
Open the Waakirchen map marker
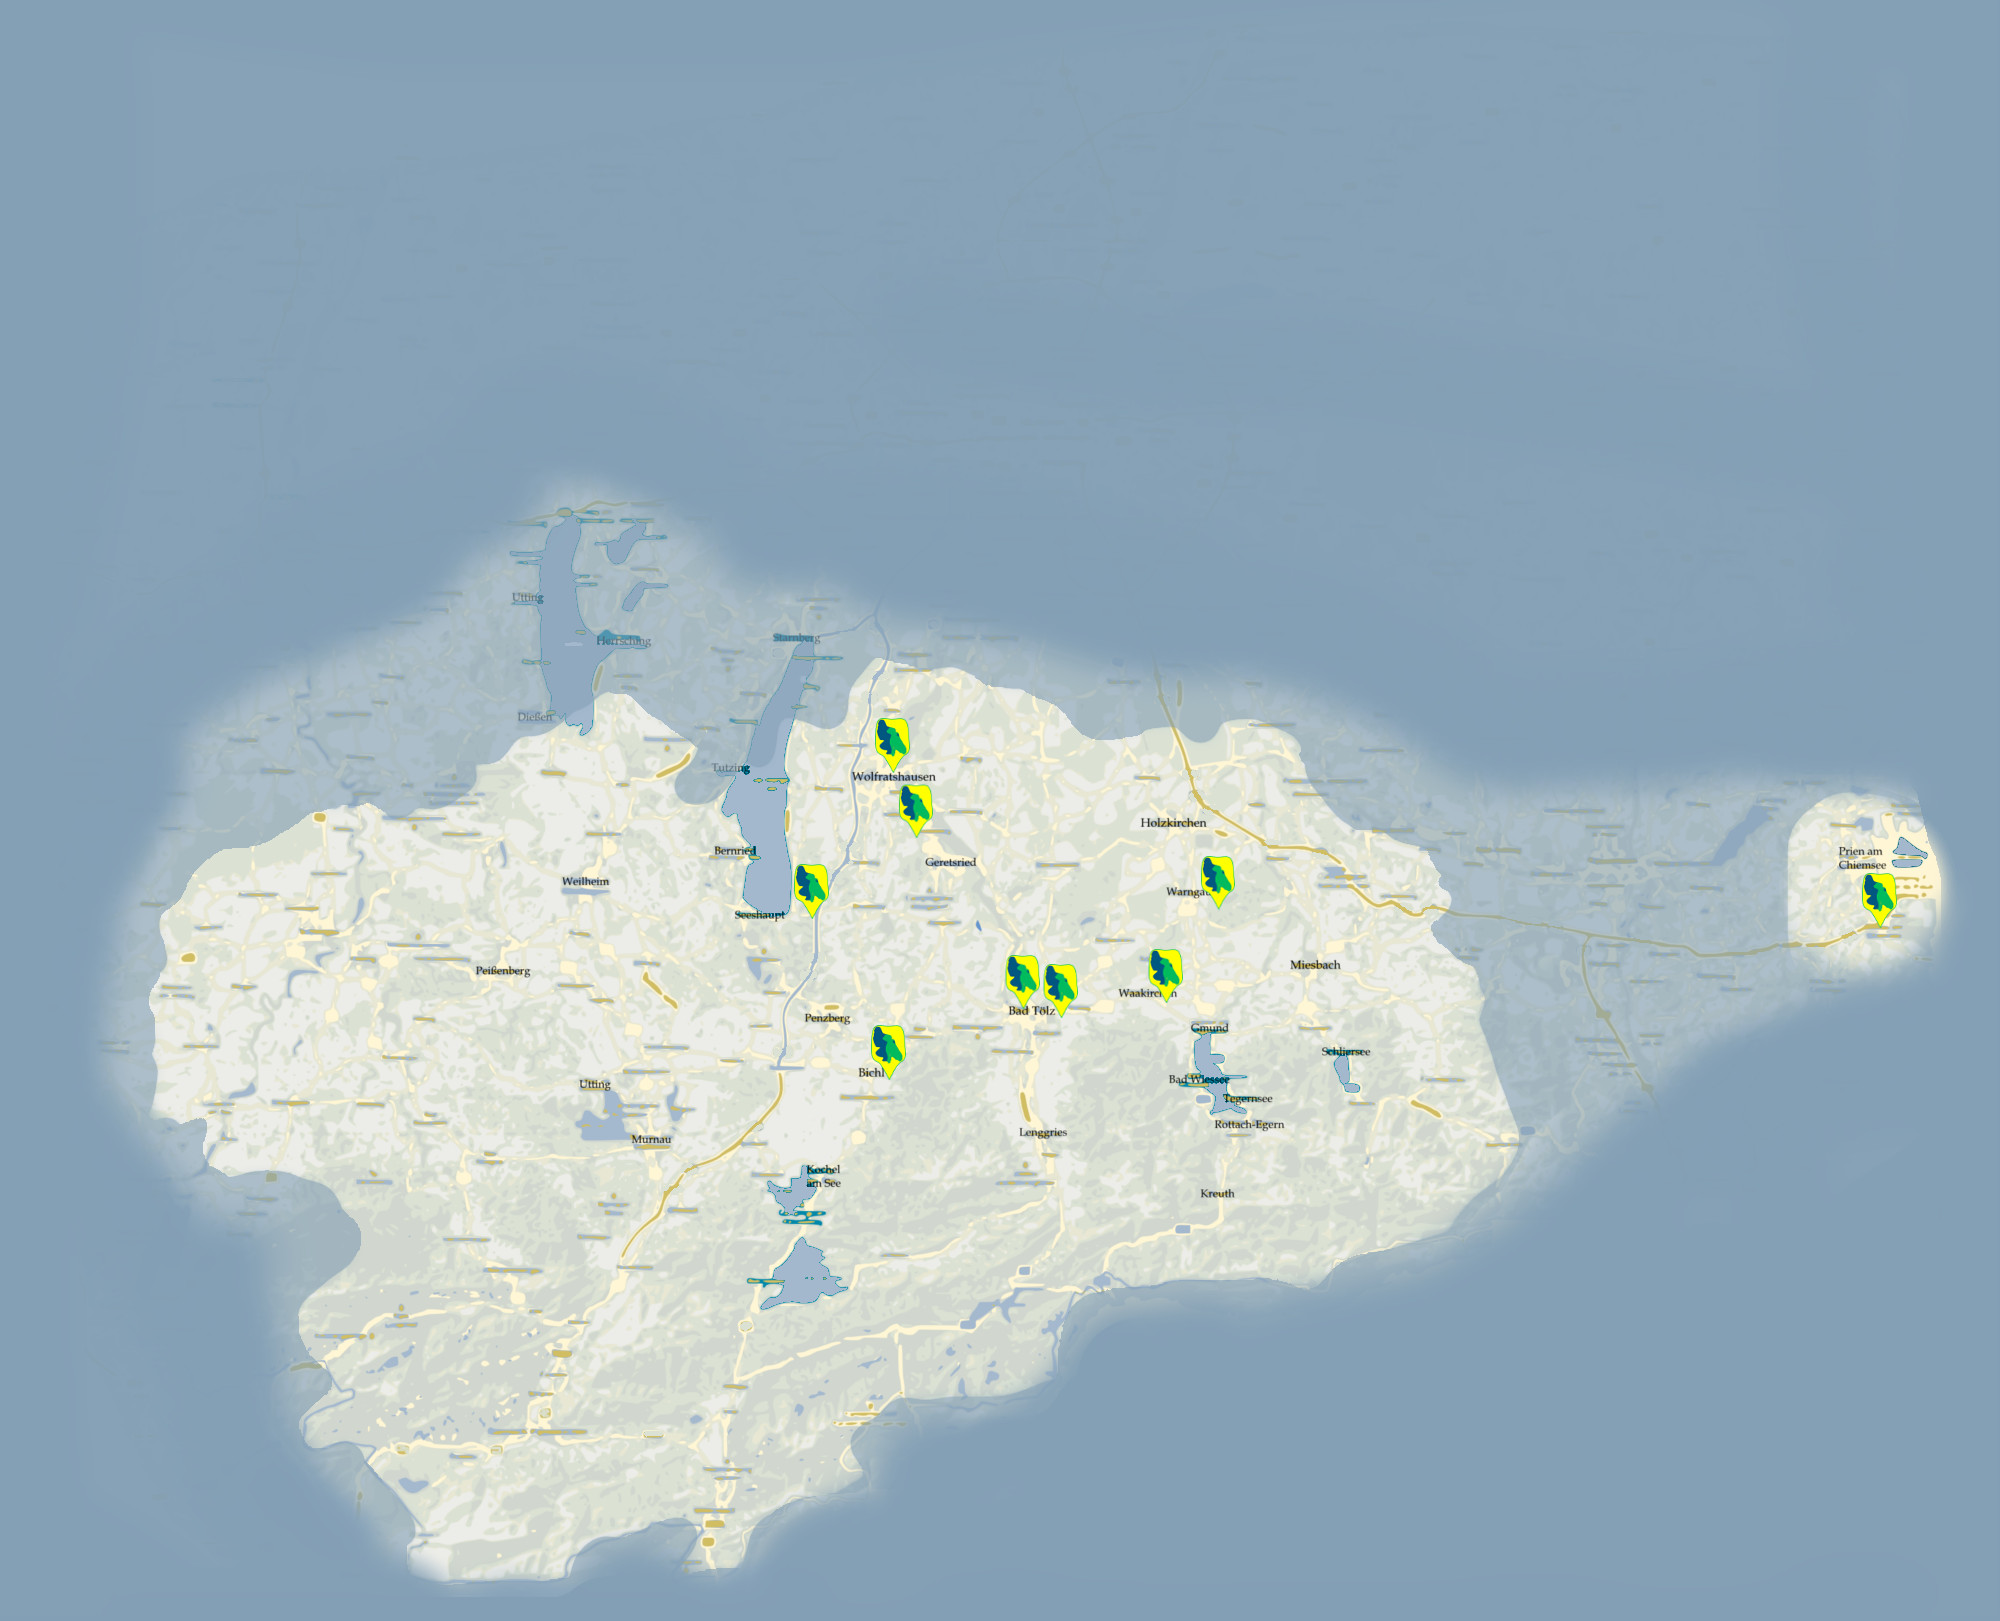pos(1165,971)
